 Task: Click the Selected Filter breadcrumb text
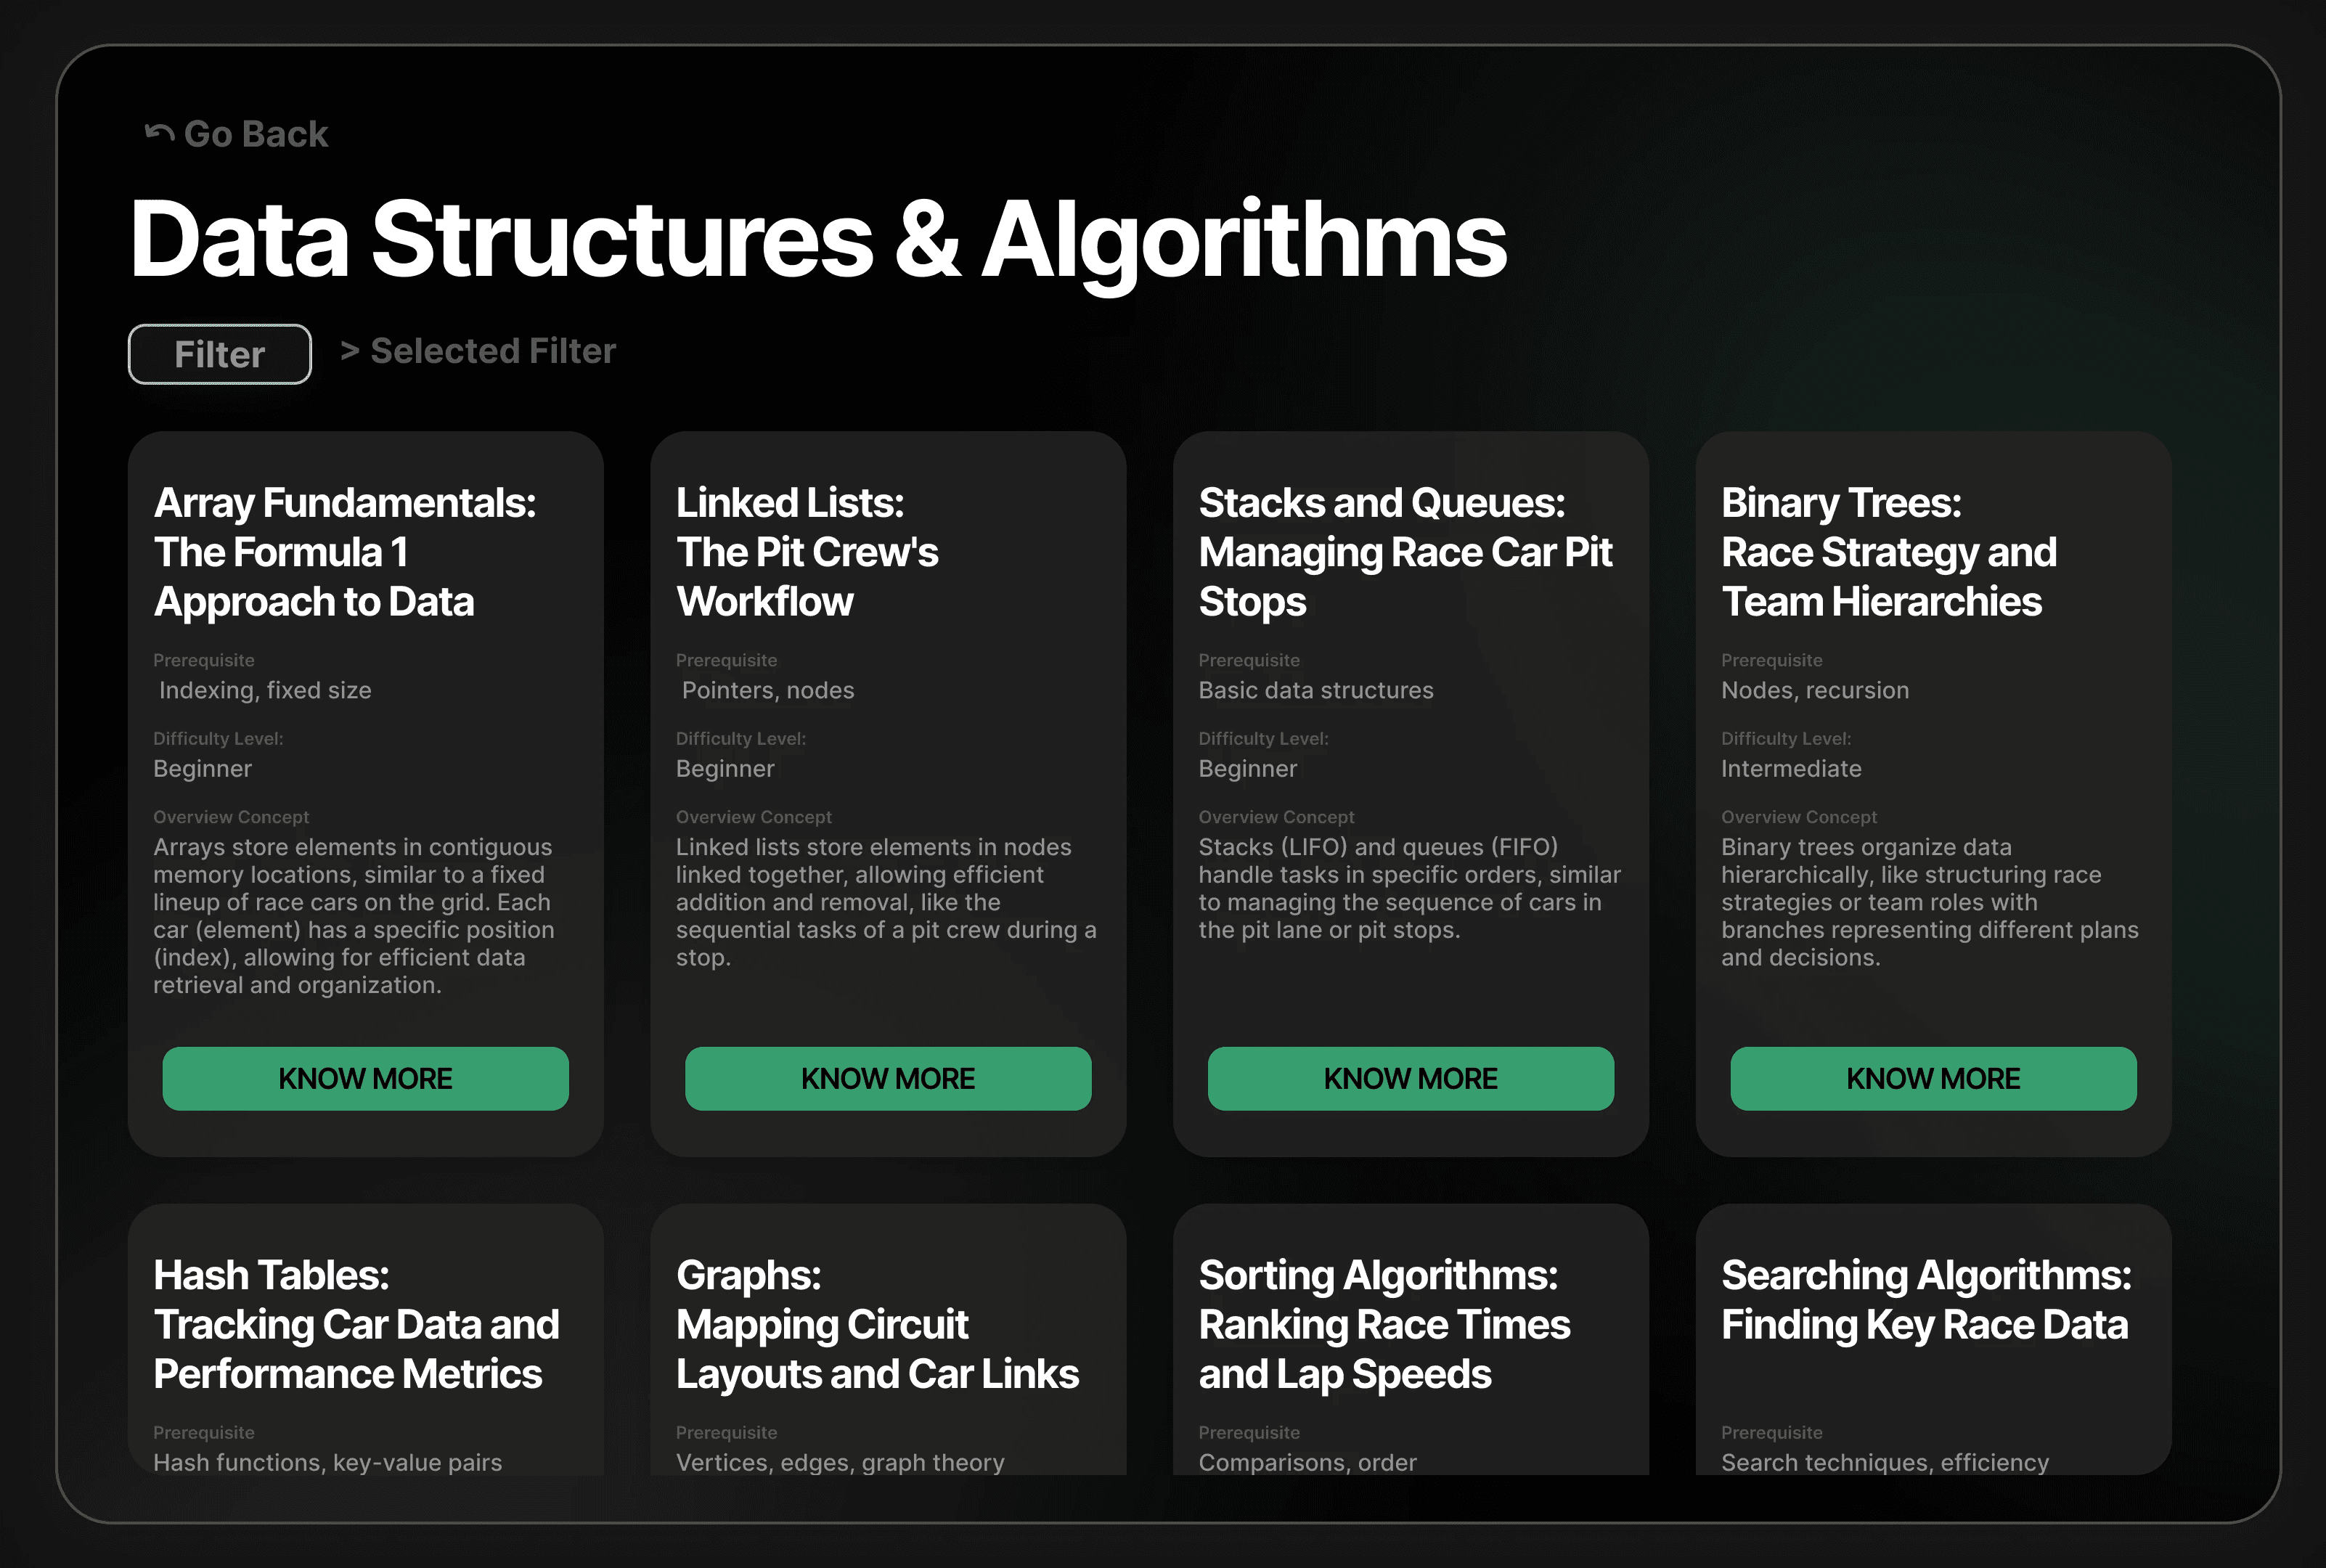tap(492, 351)
